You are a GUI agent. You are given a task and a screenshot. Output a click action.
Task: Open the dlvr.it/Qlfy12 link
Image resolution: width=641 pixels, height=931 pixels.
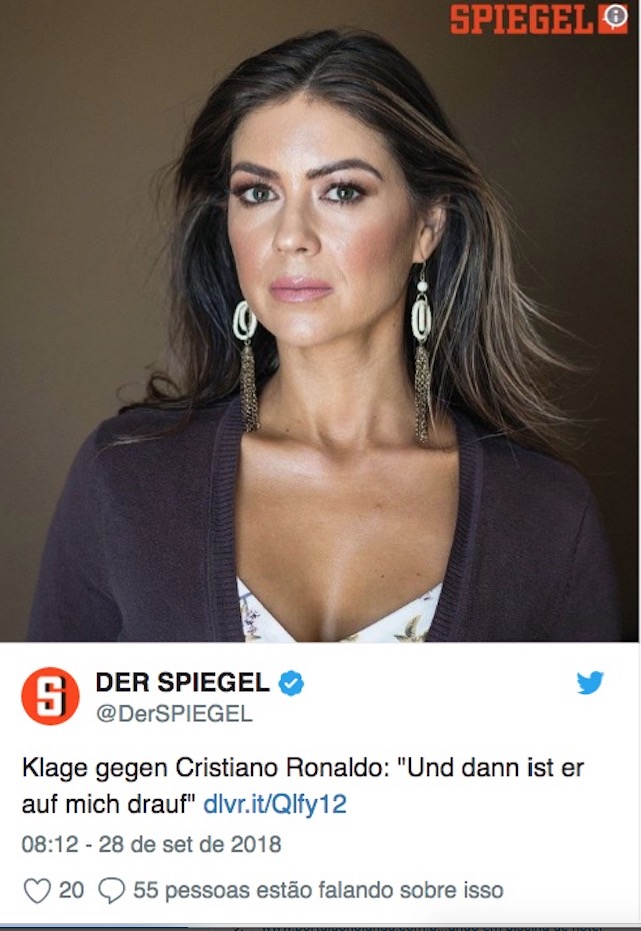275,804
